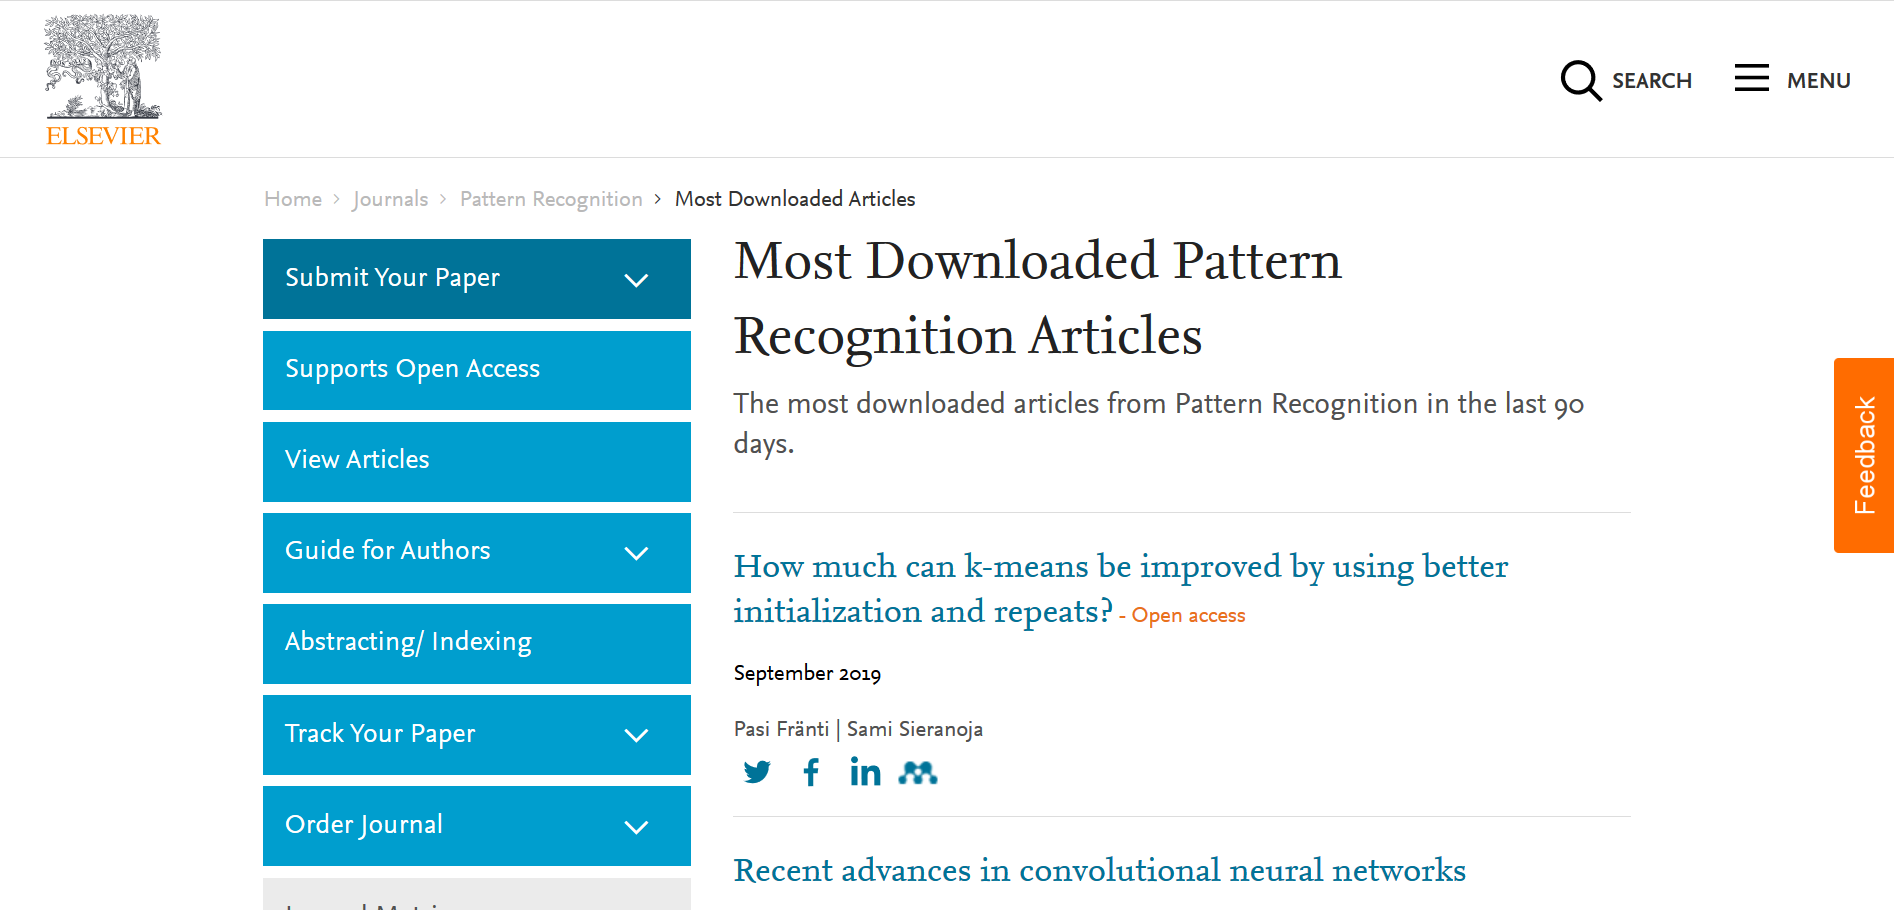
Task: Share the k-means article on LinkedIn
Action: point(865,772)
